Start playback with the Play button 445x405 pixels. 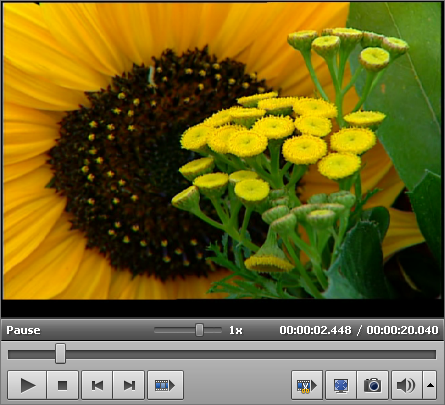pos(27,385)
